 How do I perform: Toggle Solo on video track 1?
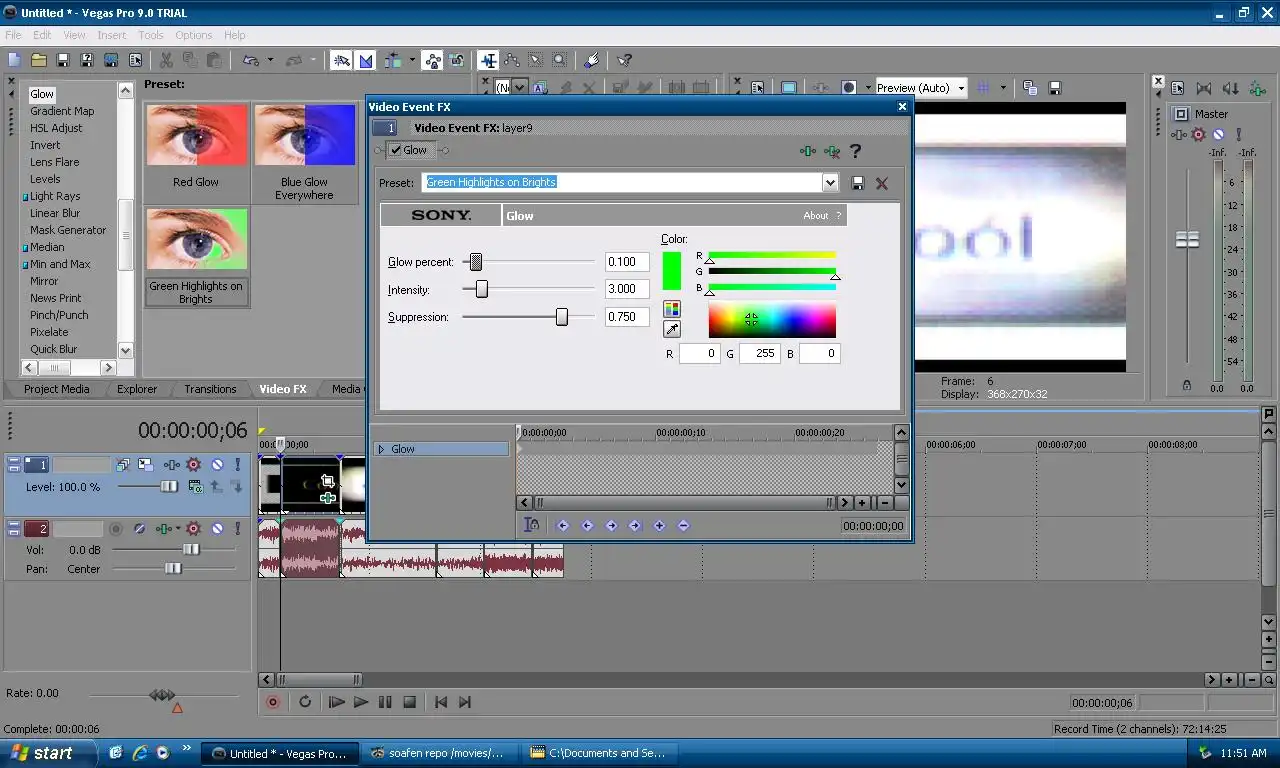tap(237, 465)
